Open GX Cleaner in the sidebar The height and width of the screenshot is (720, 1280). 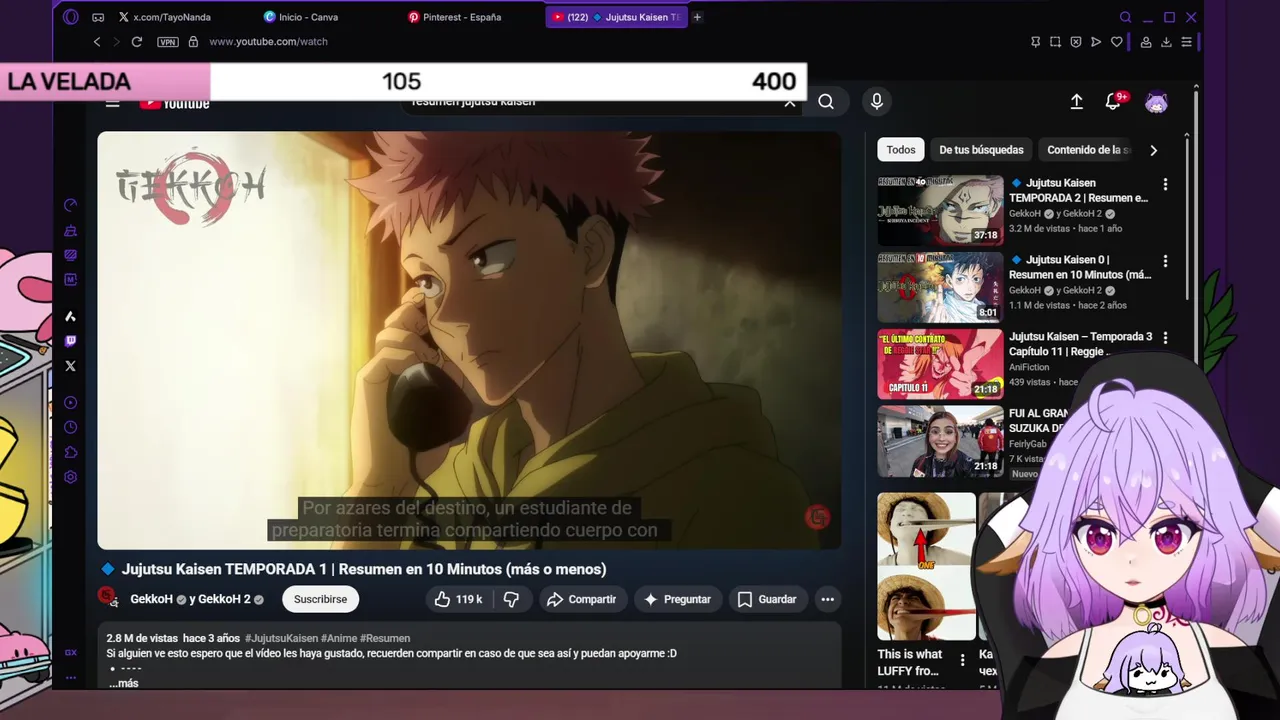[x=70, y=231]
